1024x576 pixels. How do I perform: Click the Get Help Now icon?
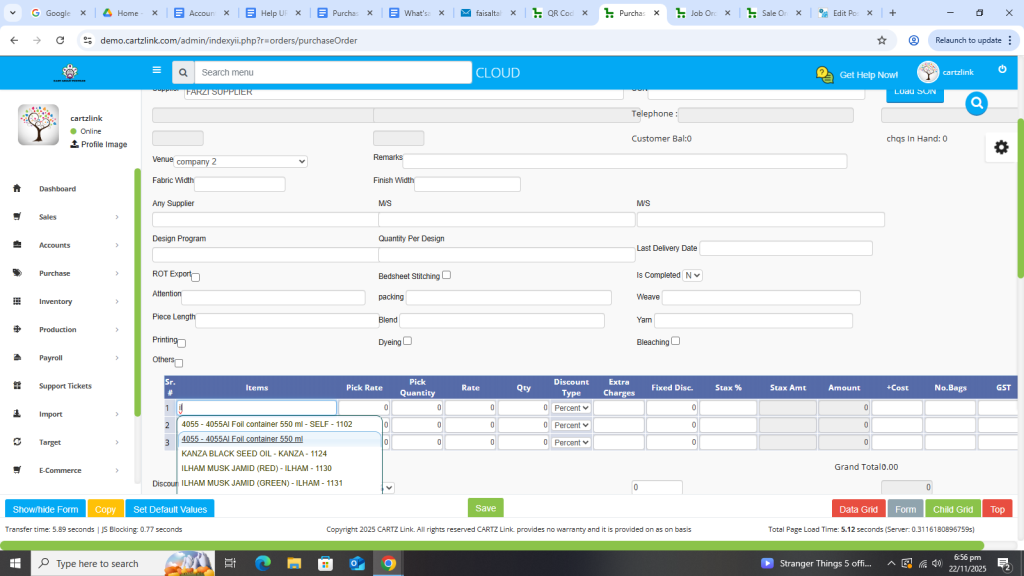coord(825,75)
